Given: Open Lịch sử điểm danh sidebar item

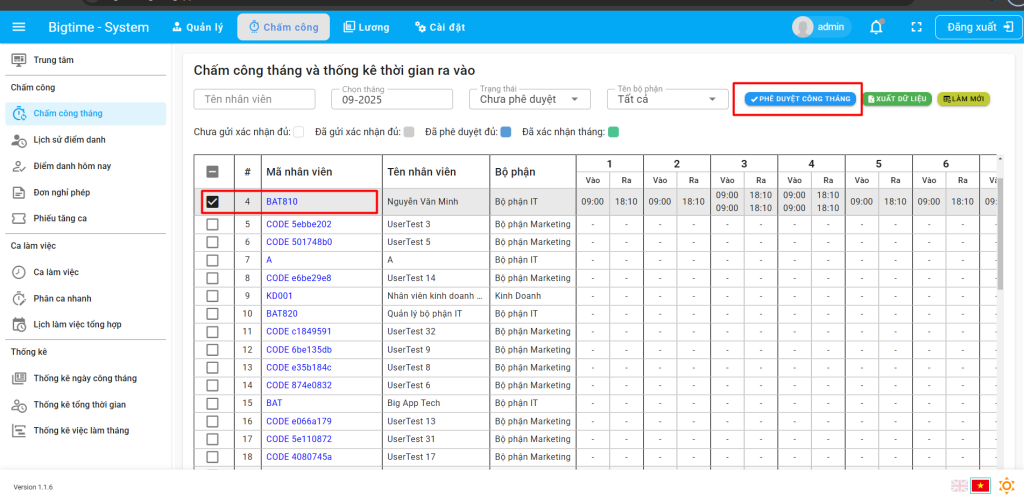Looking at the screenshot, I should coord(69,140).
